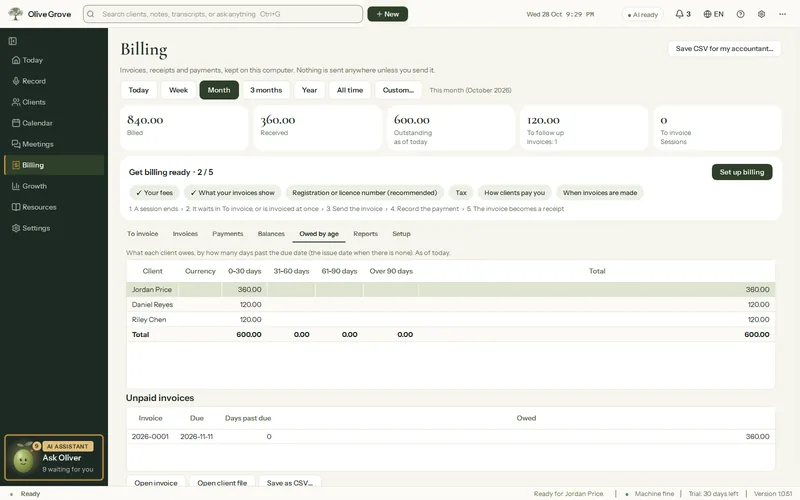This screenshot has width=800, height=500.
Task: Go to Clients in sidebar
Action: coord(54,102)
